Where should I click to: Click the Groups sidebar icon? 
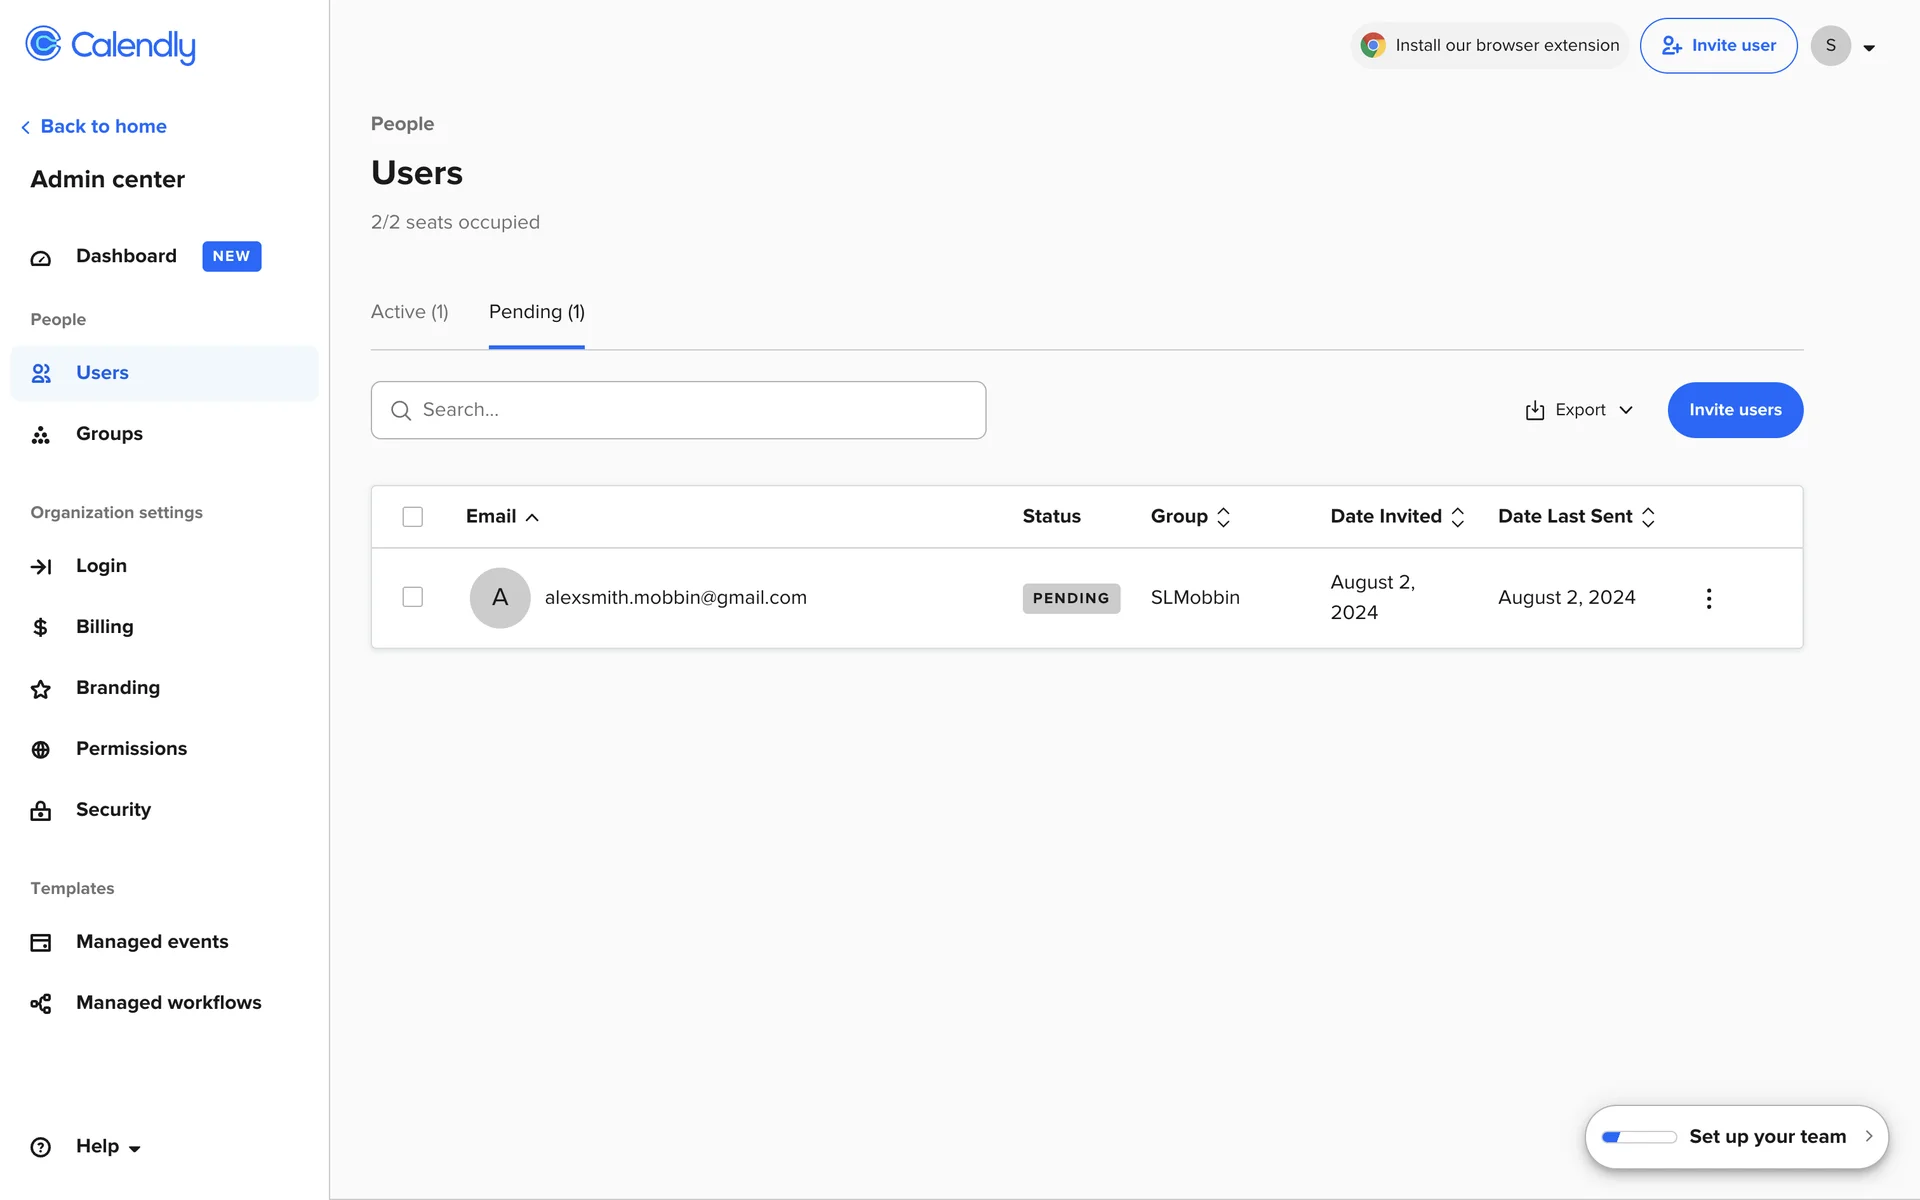click(x=41, y=435)
